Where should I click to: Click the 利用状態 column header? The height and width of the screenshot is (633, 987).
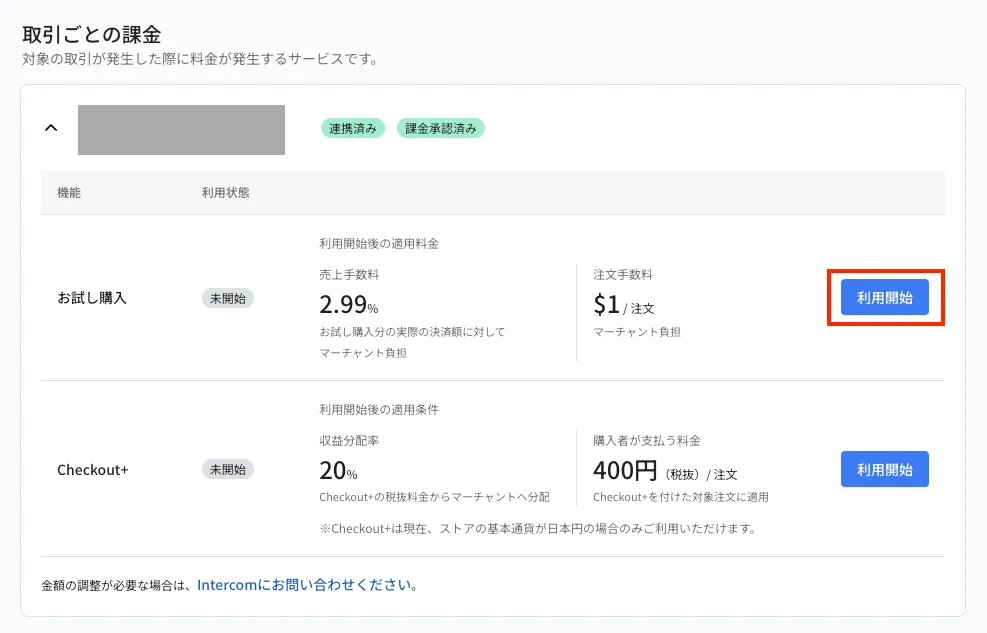point(225,193)
